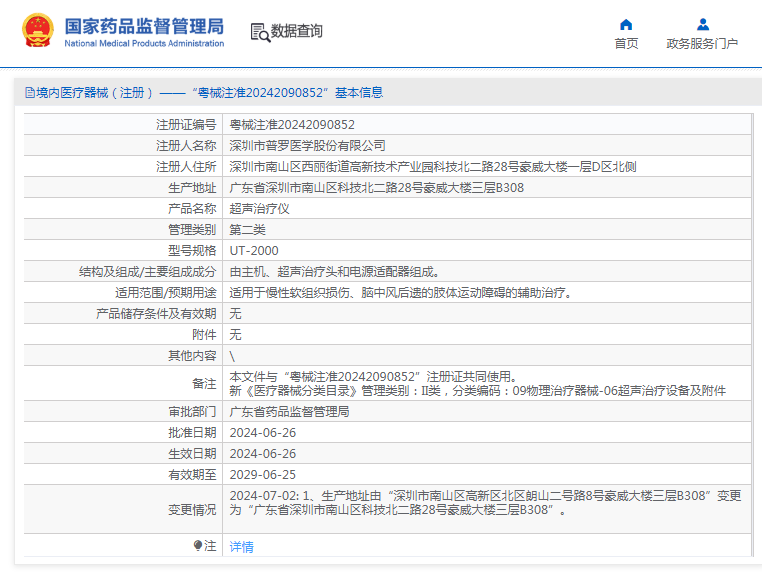Viewport: 762px width, 572px height.
Task: Click the 其他内容 label
Action: [192, 356]
